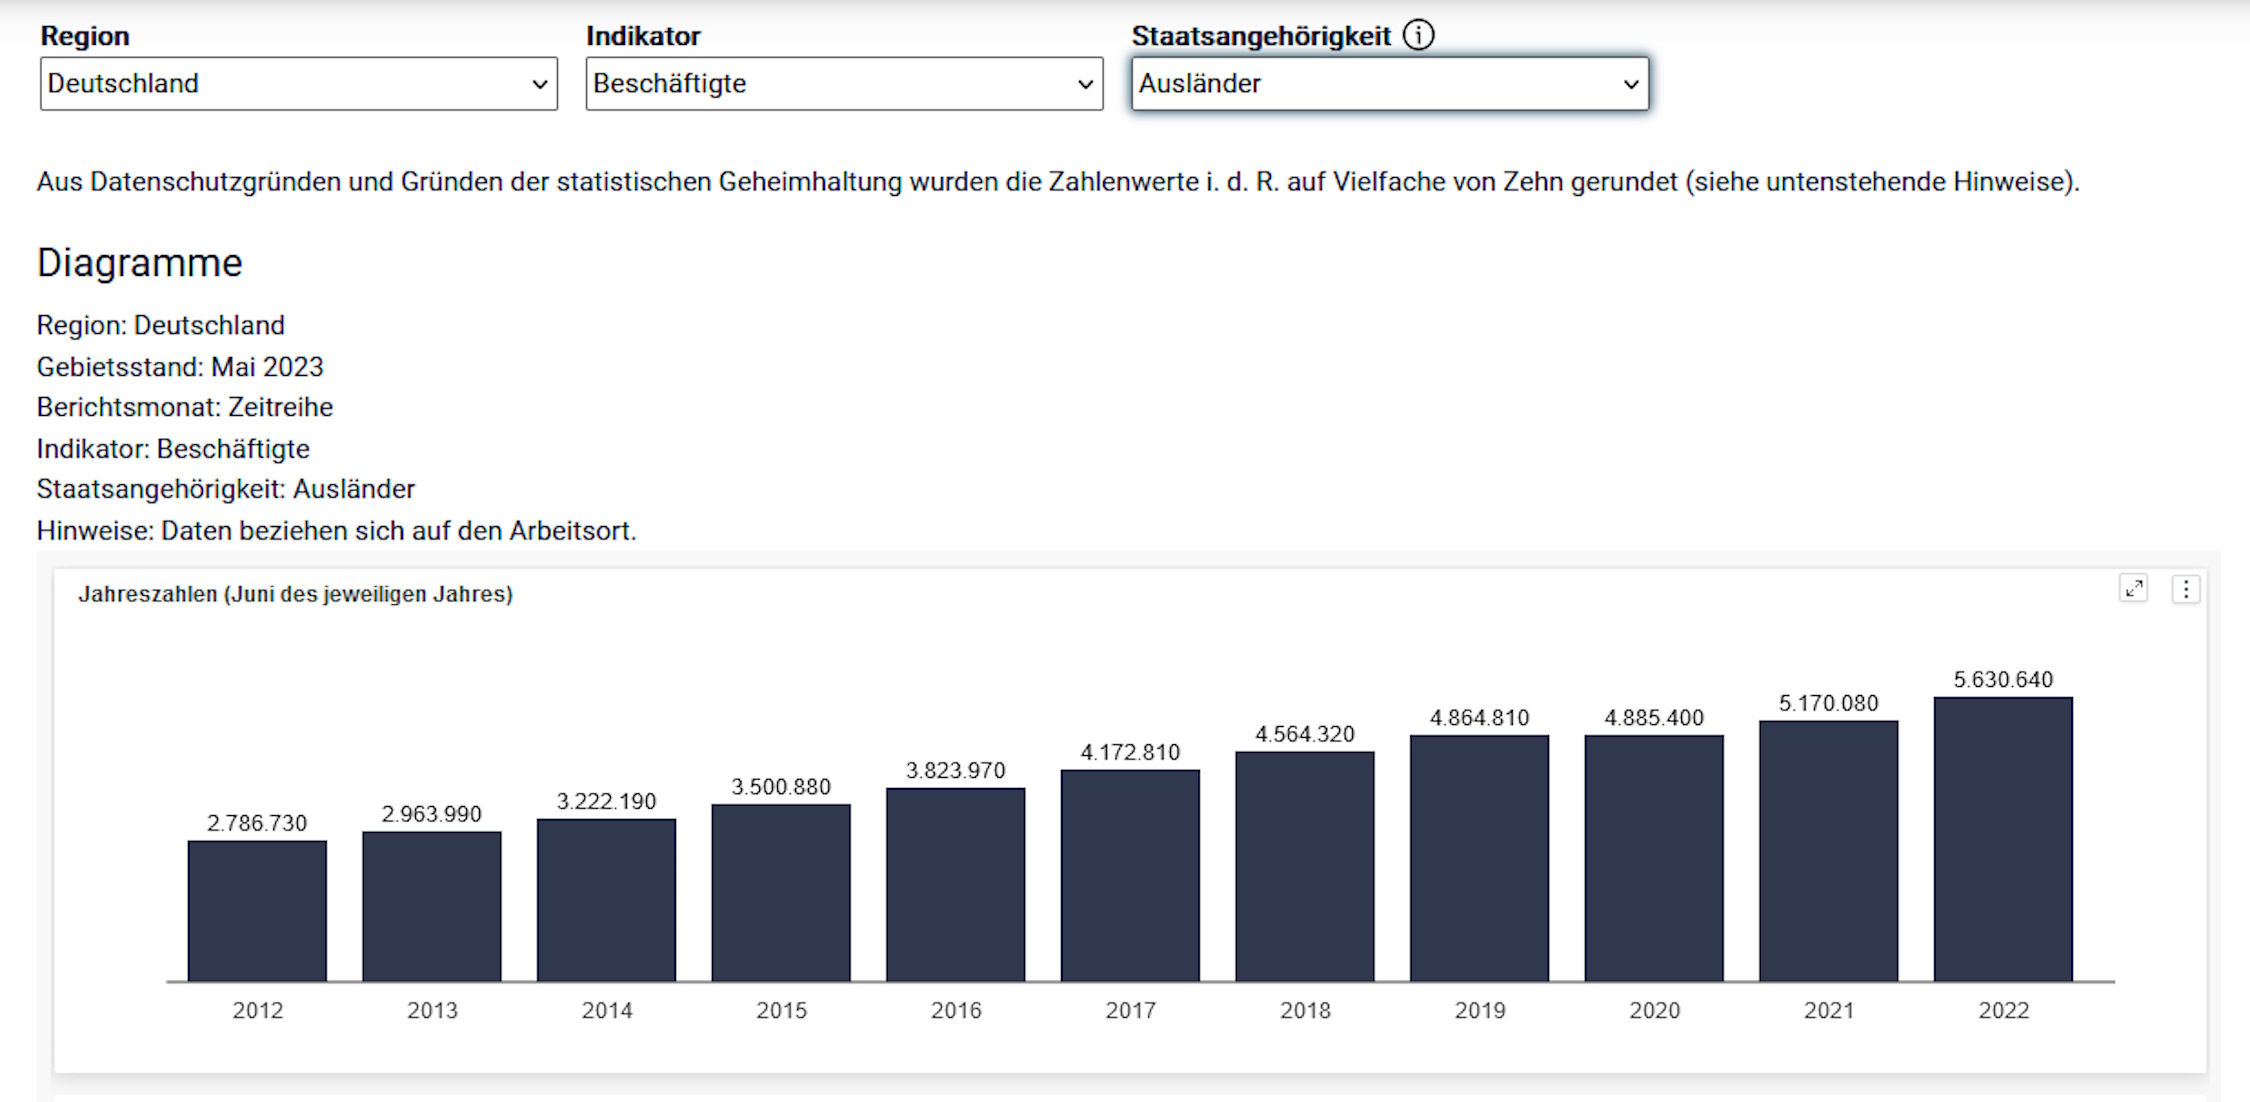
Task: Open the Region dropdown showing Deutschland
Action: (x=298, y=83)
